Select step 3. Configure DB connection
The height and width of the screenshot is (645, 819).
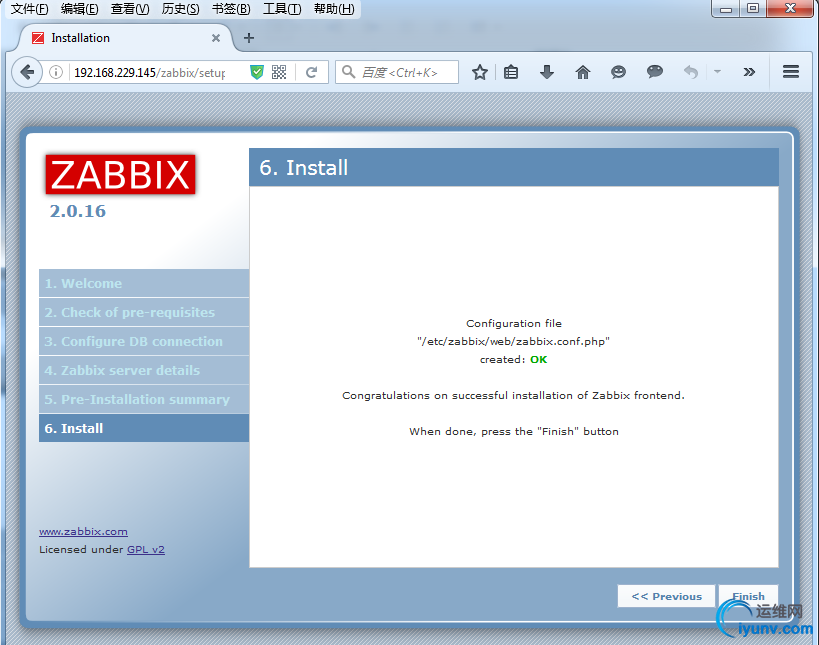144,341
